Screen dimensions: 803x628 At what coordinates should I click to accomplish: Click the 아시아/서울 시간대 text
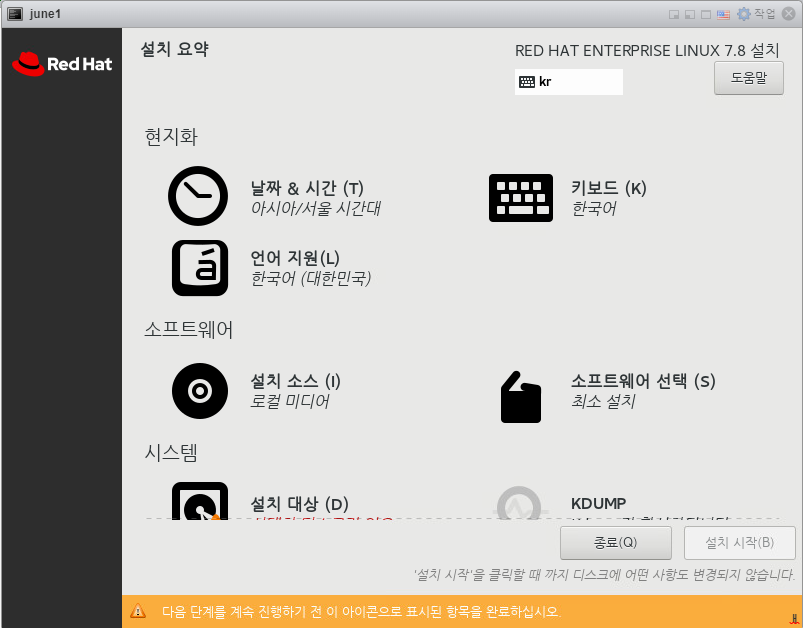[315, 208]
